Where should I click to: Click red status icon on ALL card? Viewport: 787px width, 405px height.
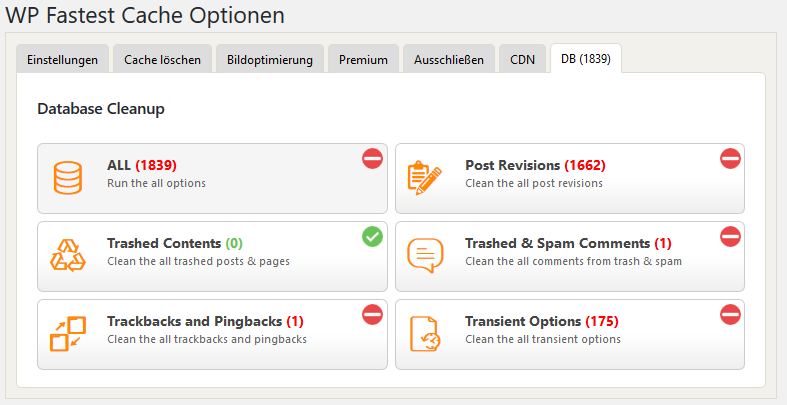point(372,158)
